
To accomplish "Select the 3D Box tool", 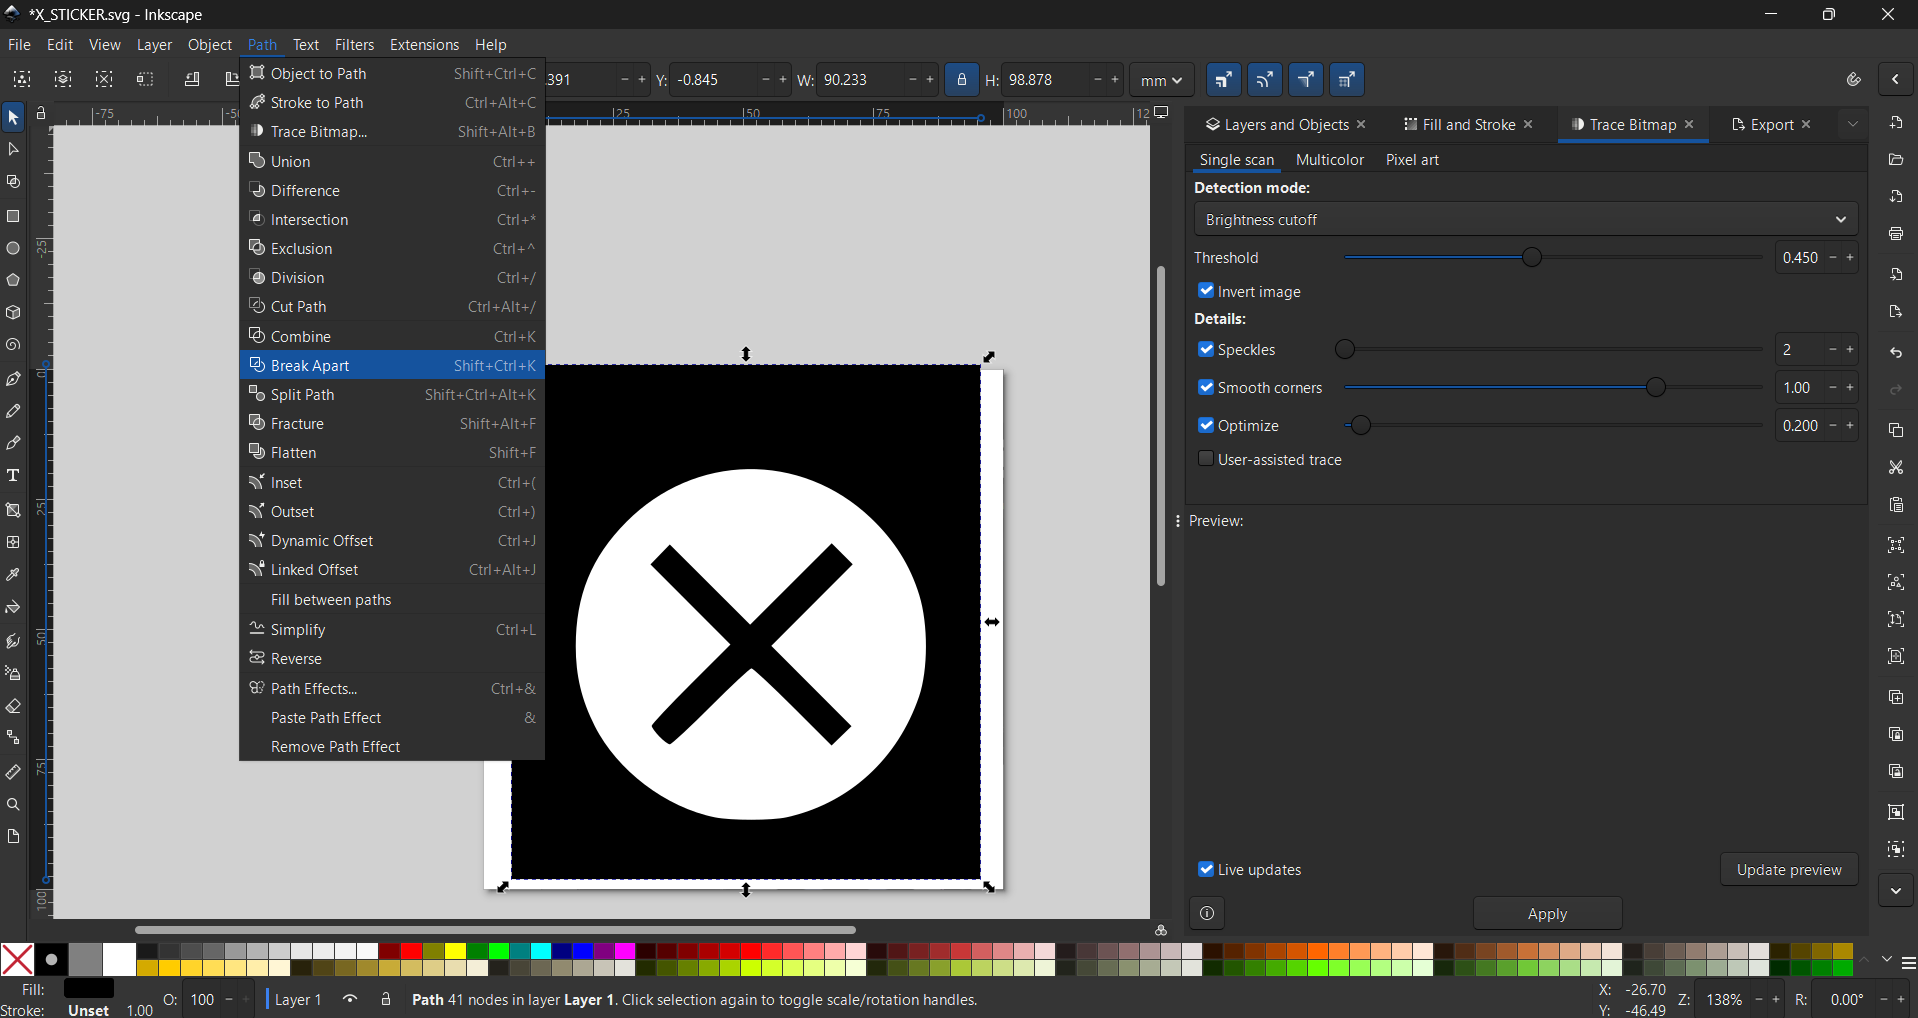I will [13, 313].
